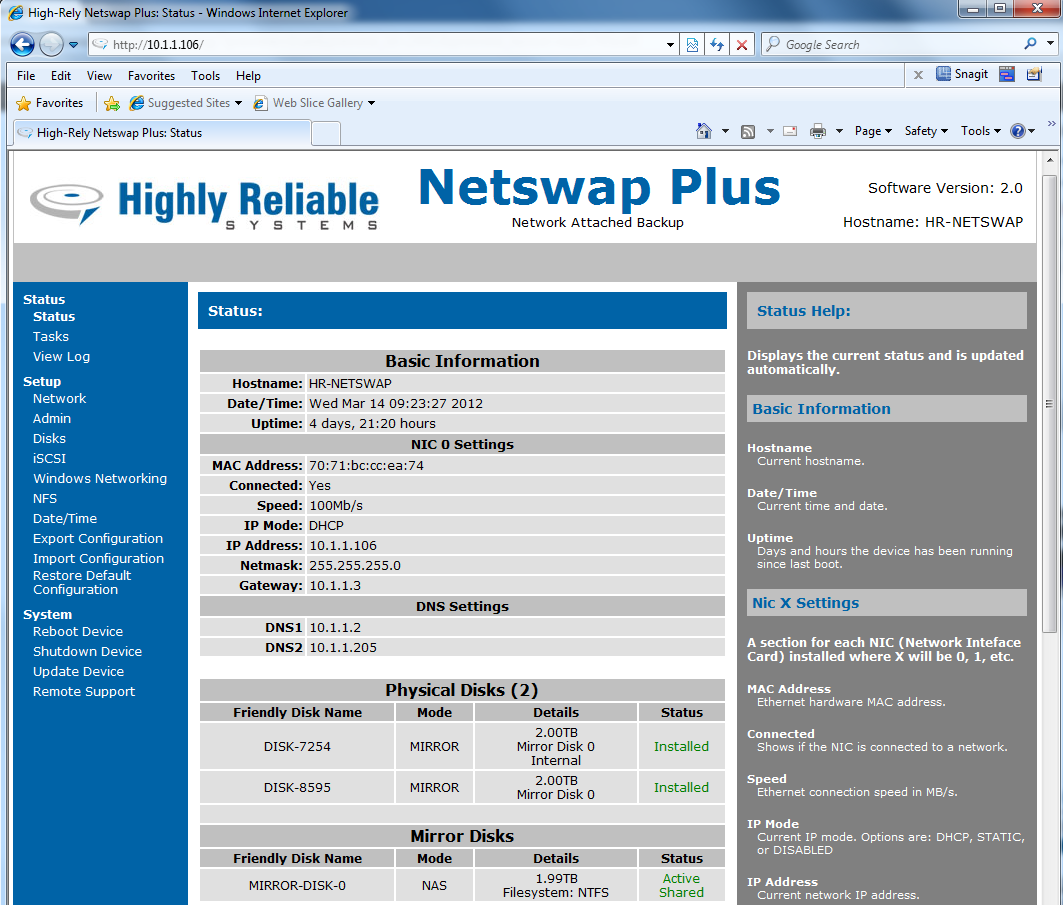The image size is (1063, 905).
Task: Click the Print icon
Action: coord(818,131)
